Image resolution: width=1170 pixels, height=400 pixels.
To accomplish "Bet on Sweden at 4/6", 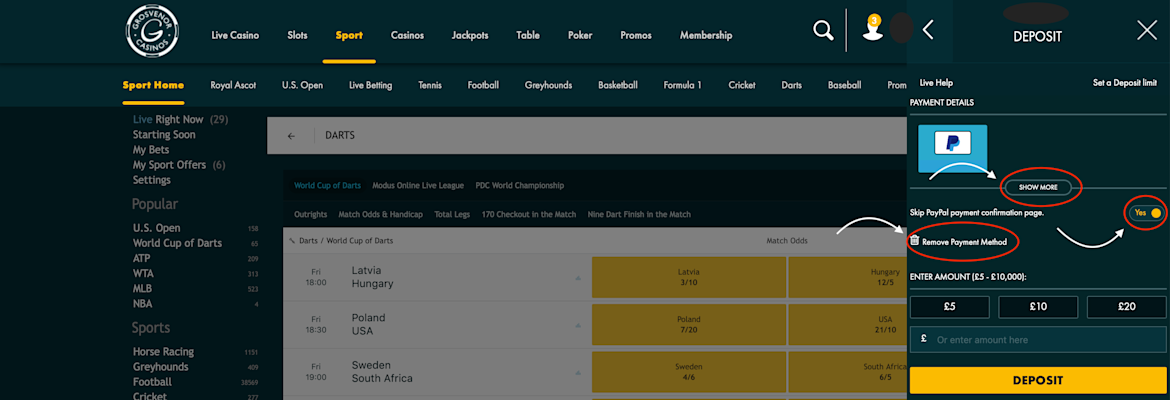I will click(688, 372).
